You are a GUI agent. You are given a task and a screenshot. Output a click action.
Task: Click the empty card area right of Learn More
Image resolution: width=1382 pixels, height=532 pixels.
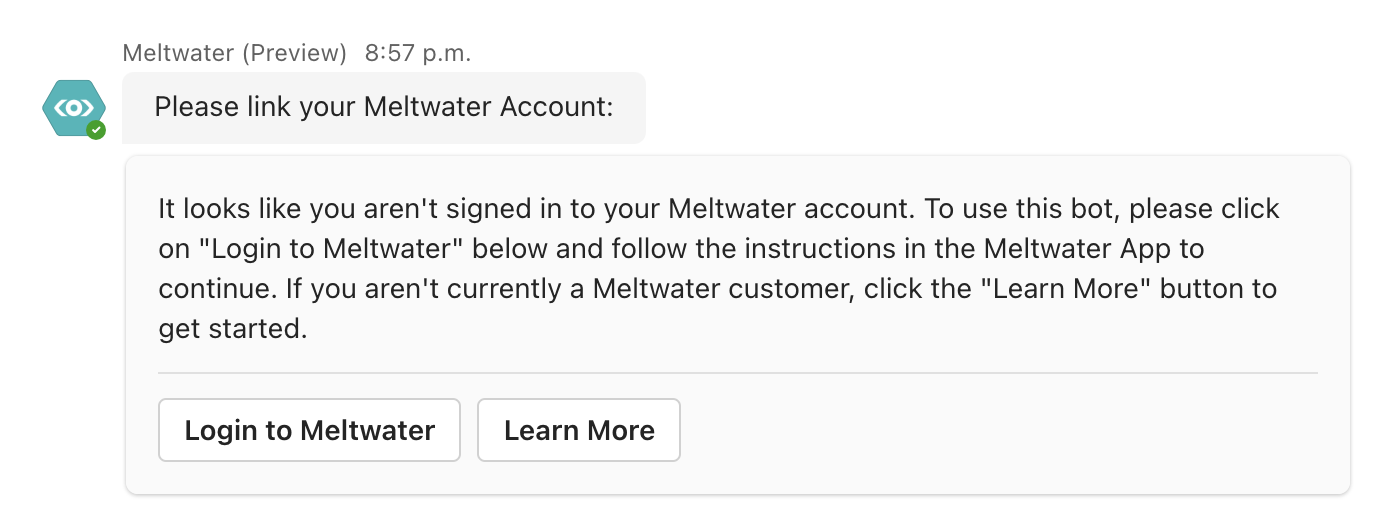(1000, 430)
